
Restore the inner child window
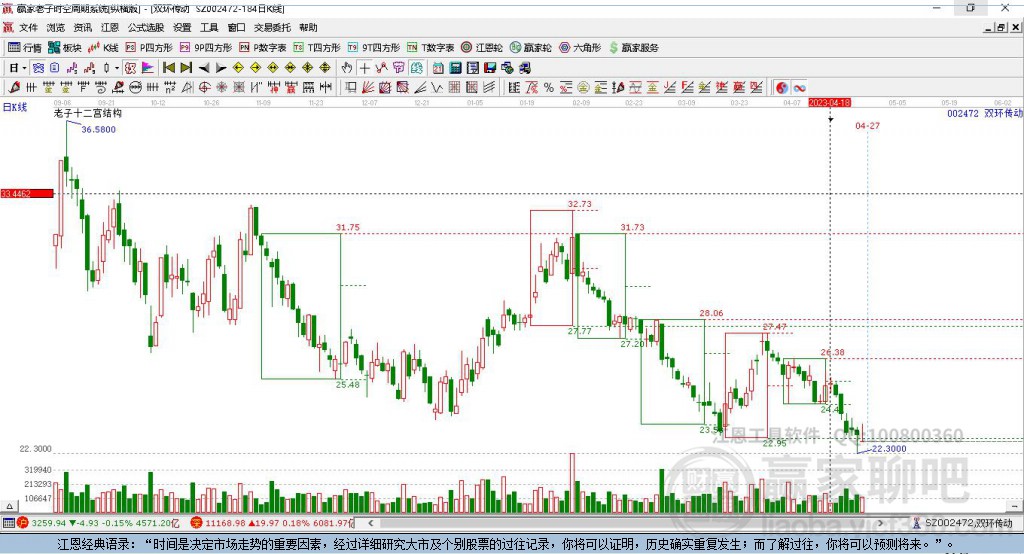1001,27
